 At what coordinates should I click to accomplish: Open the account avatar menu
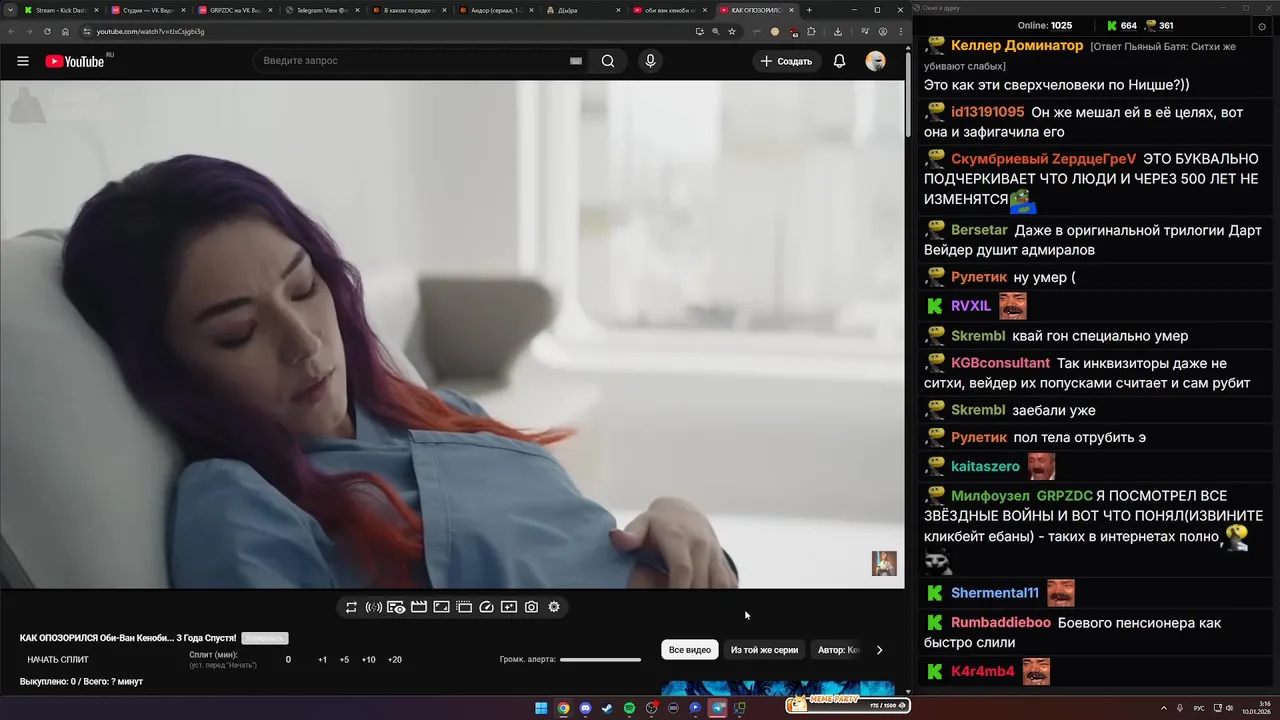click(875, 61)
